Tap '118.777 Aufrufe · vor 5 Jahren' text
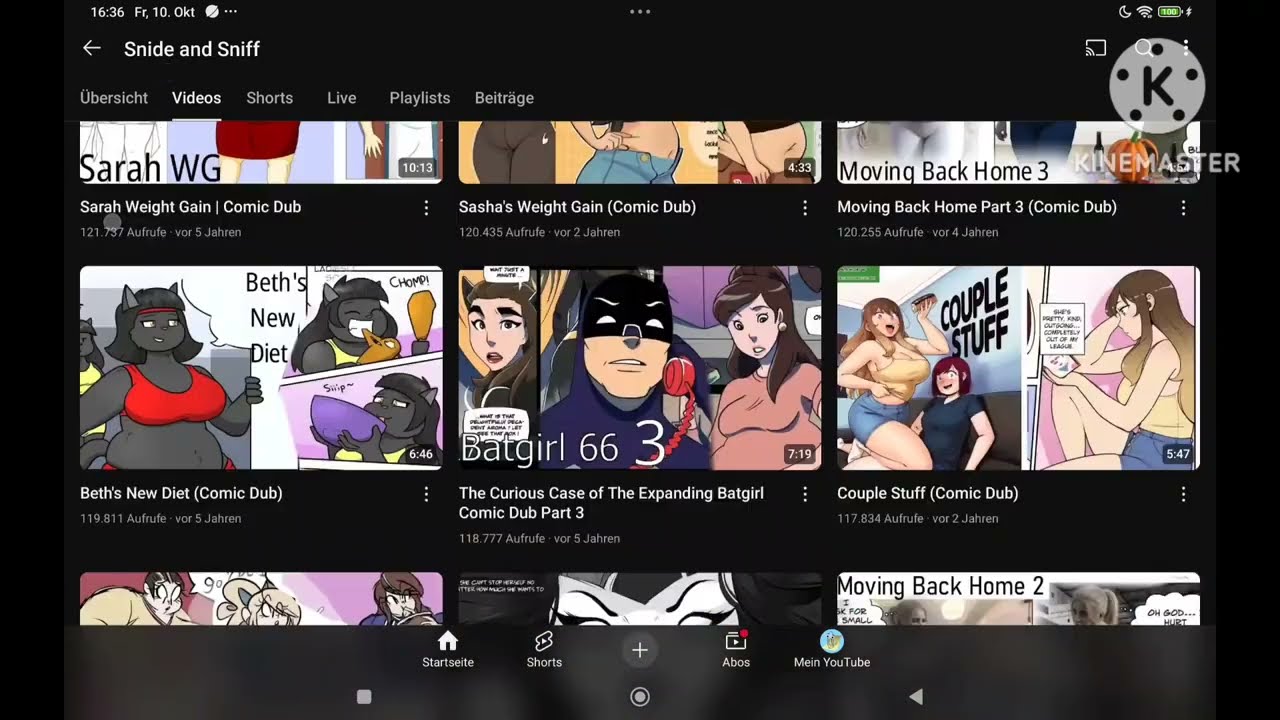The height and width of the screenshot is (720, 1280). click(539, 538)
